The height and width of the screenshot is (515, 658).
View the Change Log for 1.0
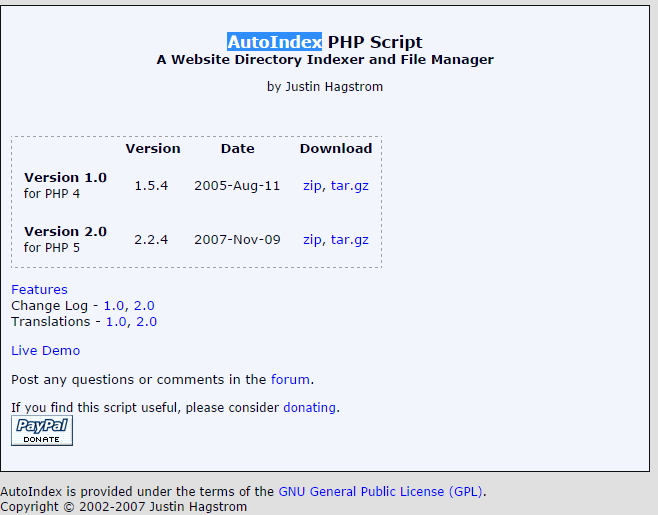click(113, 306)
